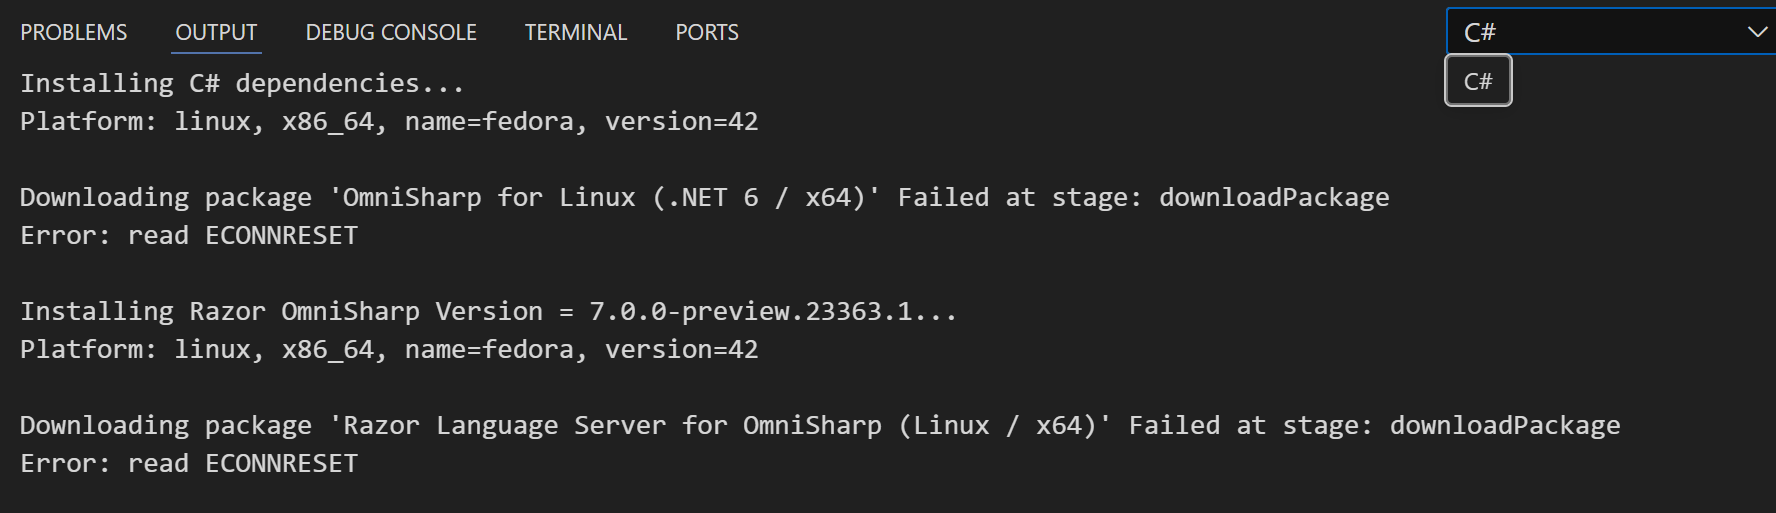The width and height of the screenshot is (1776, 513).
Task: Switch to the PROBLEMS tab
Action: click(74, 33)
